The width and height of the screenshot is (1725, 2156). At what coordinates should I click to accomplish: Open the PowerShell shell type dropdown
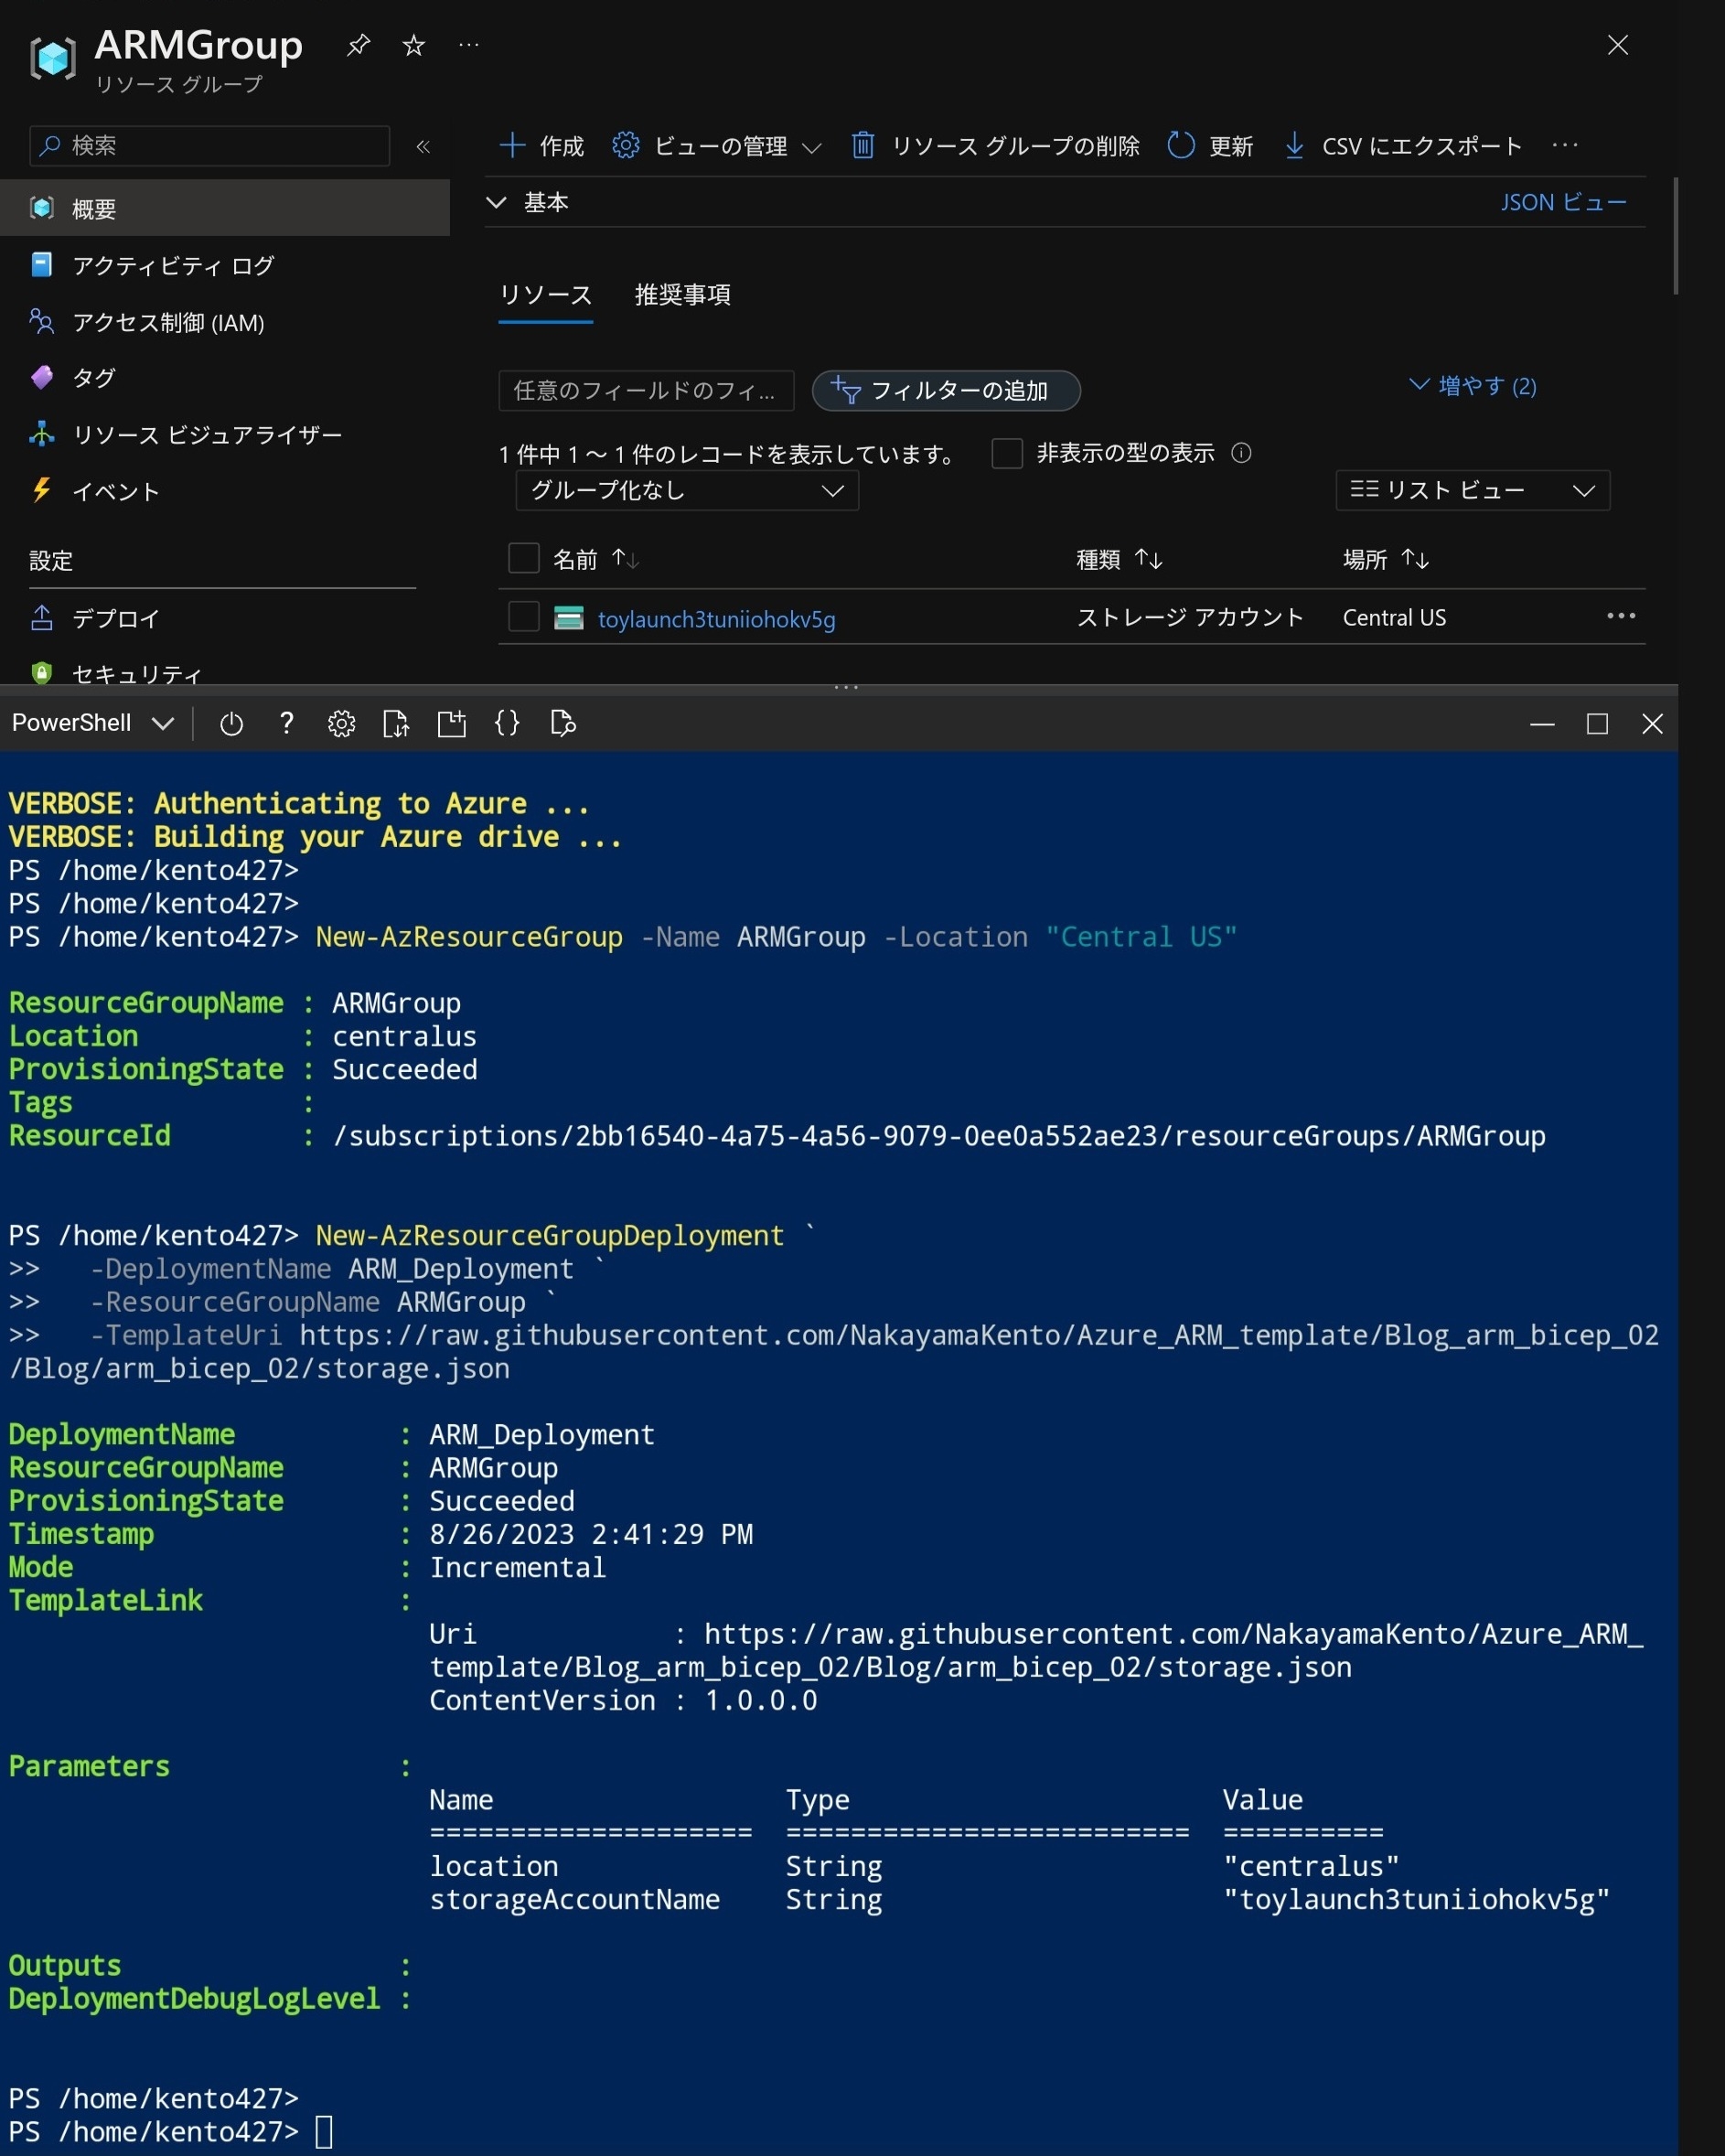93,723
